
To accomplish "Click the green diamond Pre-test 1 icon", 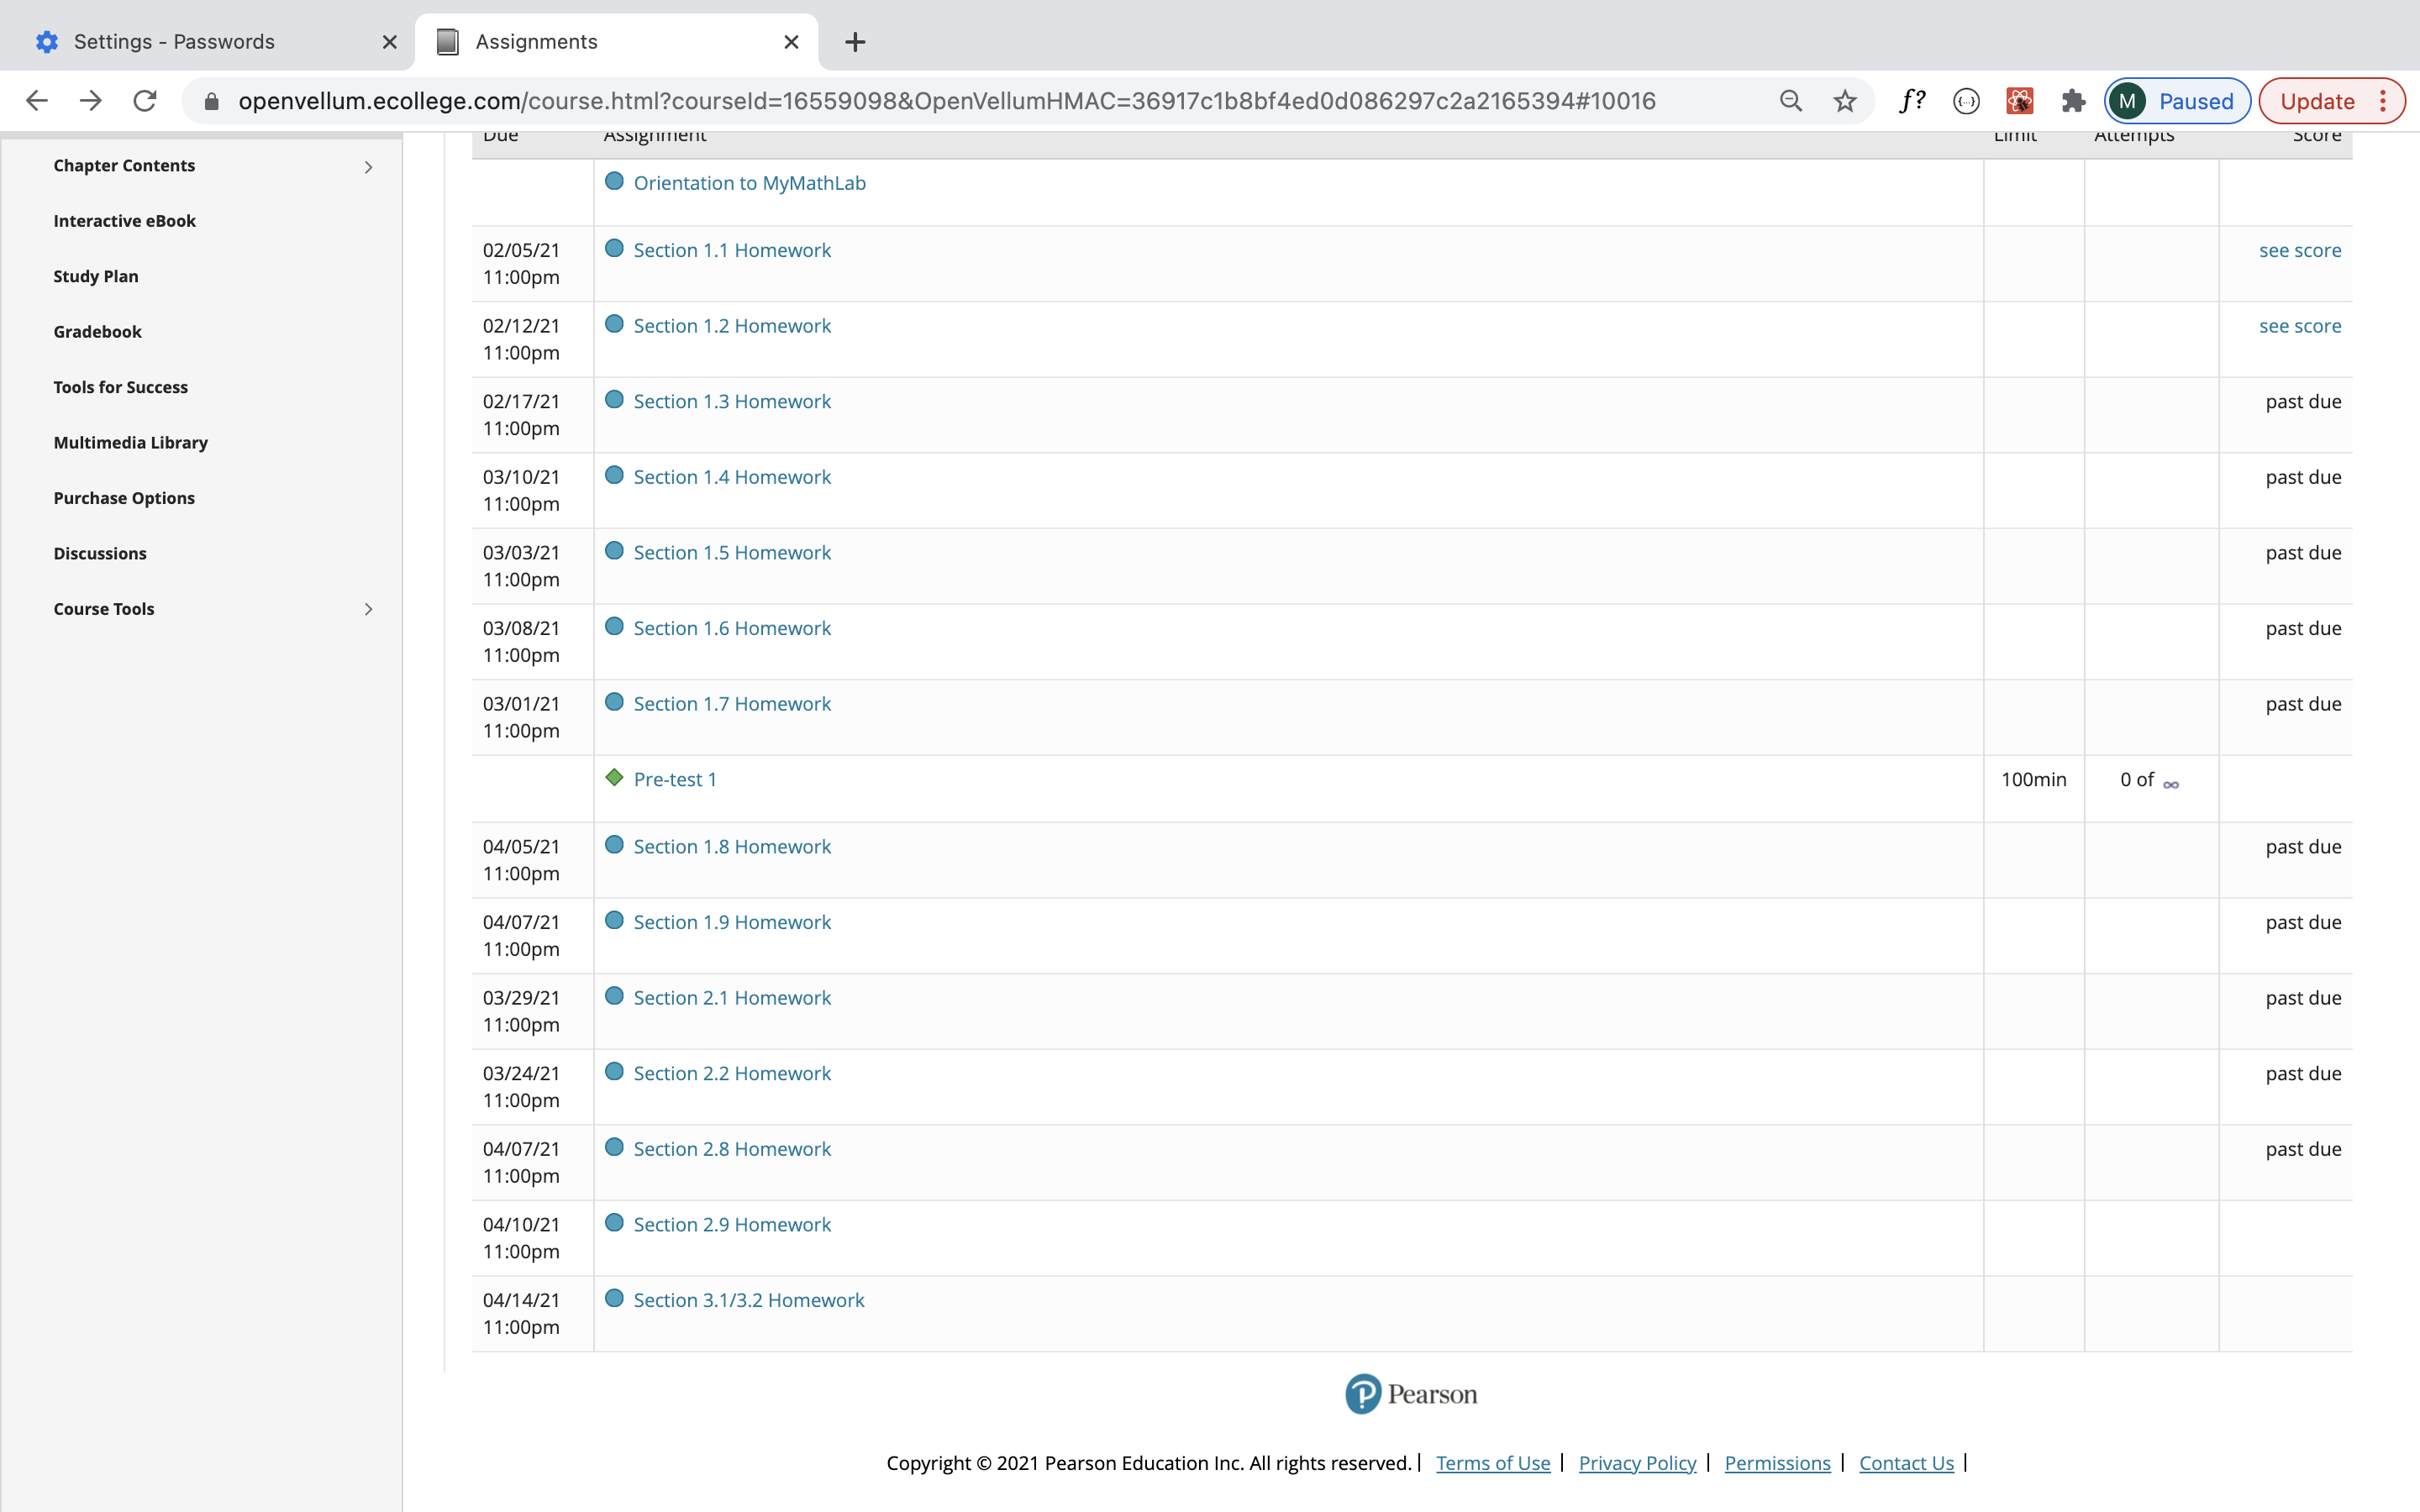I will tap(615, 778).
